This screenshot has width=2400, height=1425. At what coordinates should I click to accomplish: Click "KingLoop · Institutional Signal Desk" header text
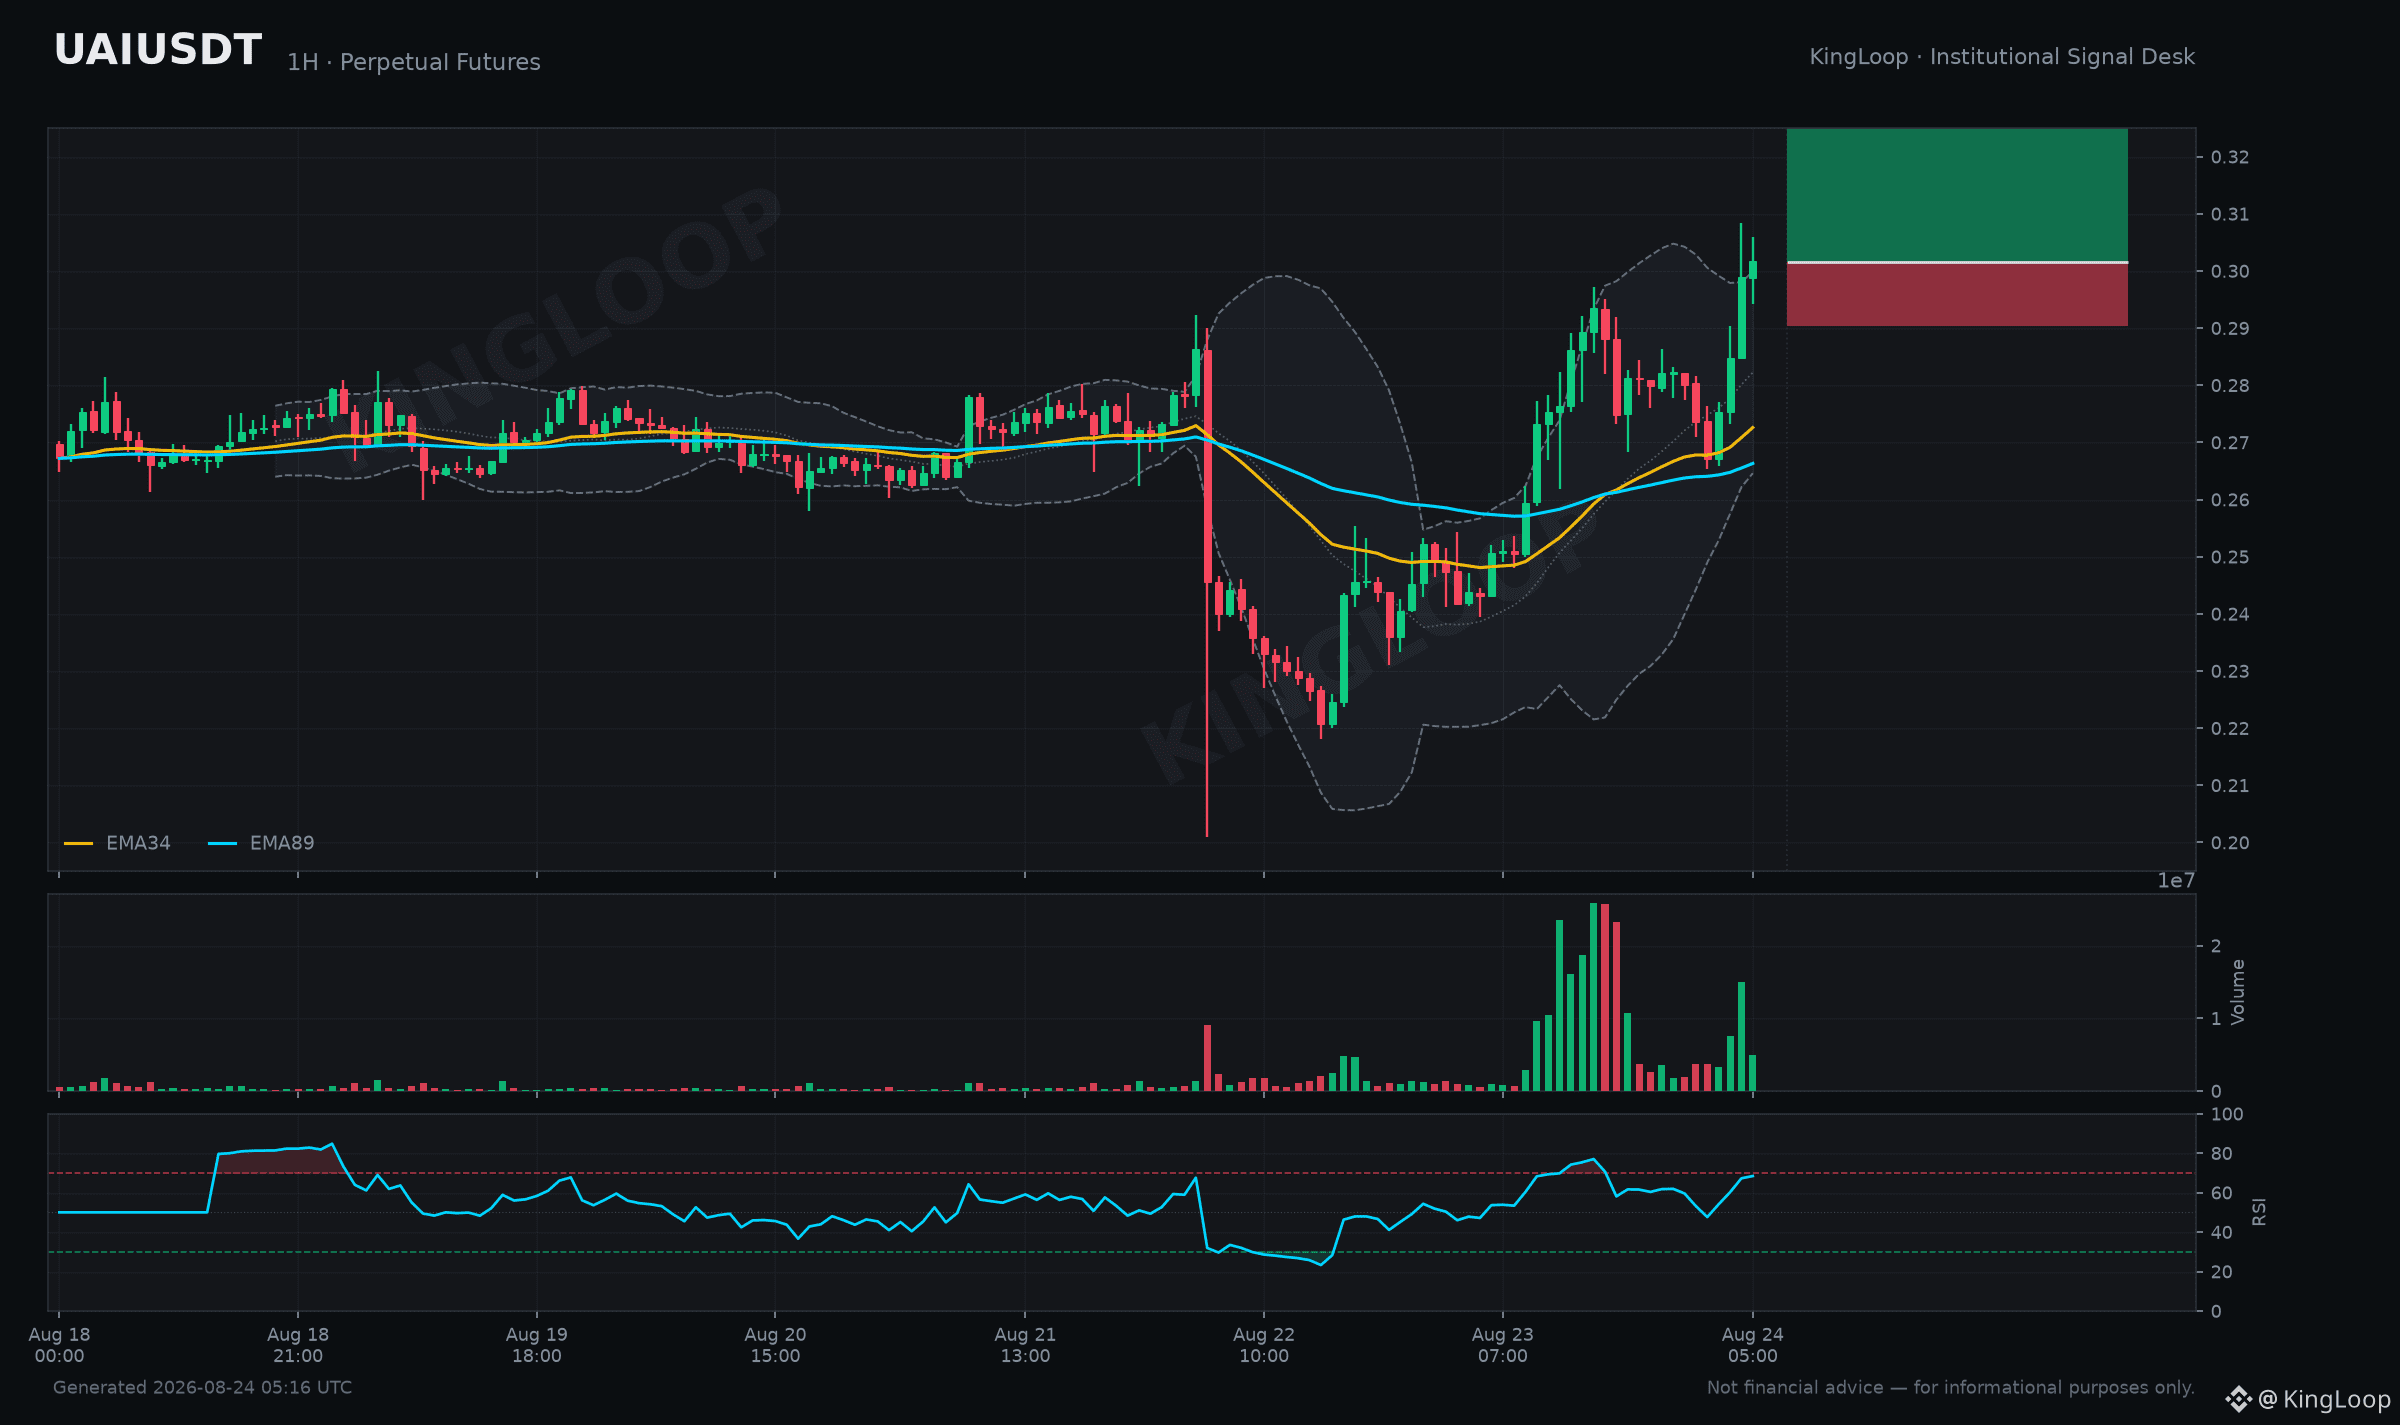[2002, 57]
